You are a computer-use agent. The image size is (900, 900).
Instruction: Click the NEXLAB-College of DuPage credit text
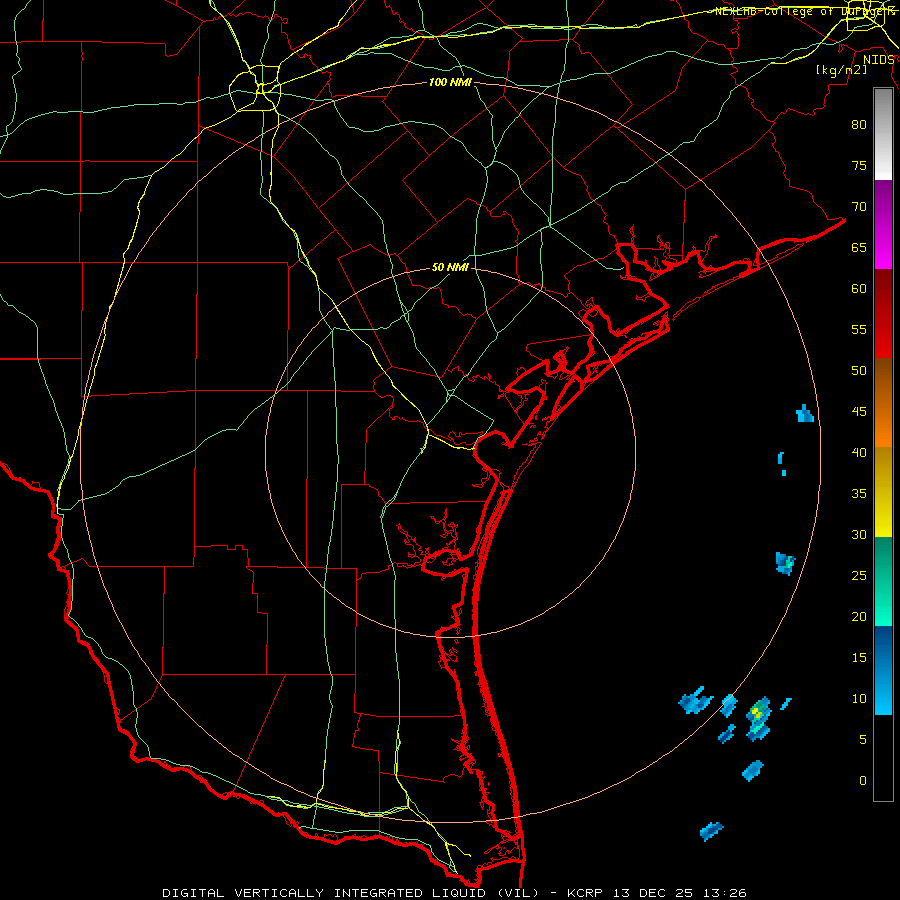pos(804,11)
